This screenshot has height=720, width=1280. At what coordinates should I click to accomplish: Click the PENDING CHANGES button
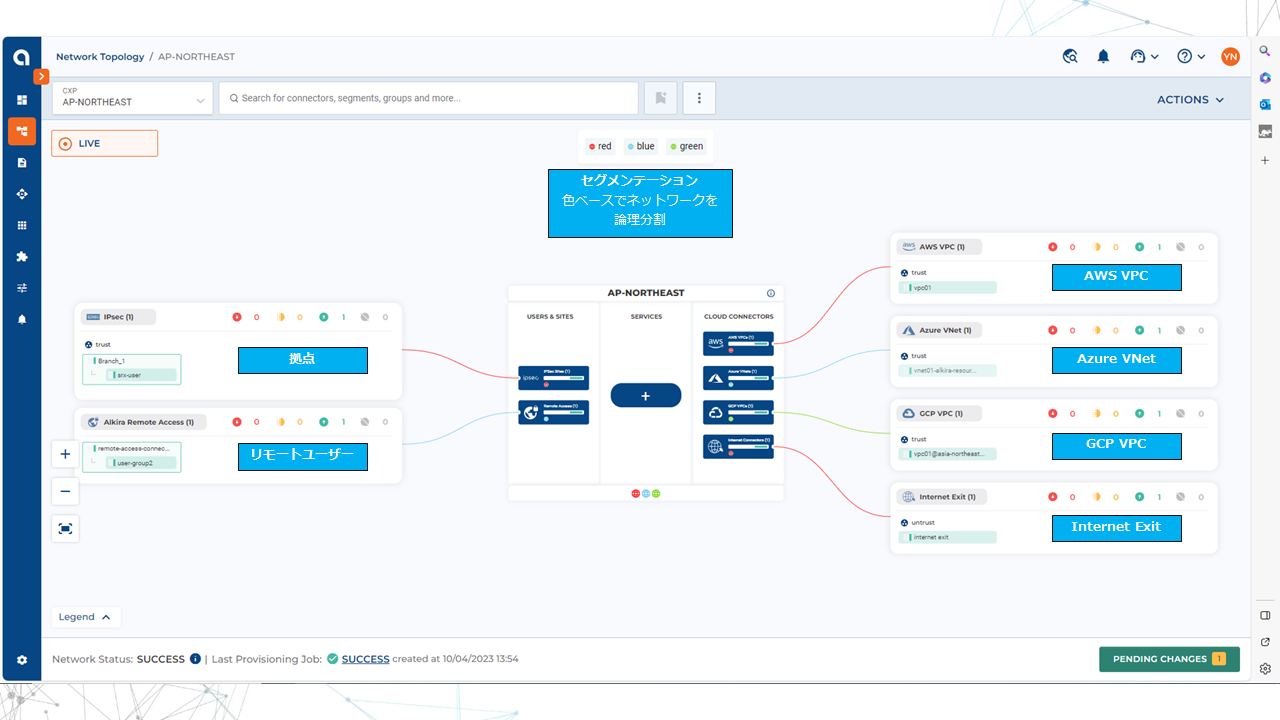pos(1168,659)
